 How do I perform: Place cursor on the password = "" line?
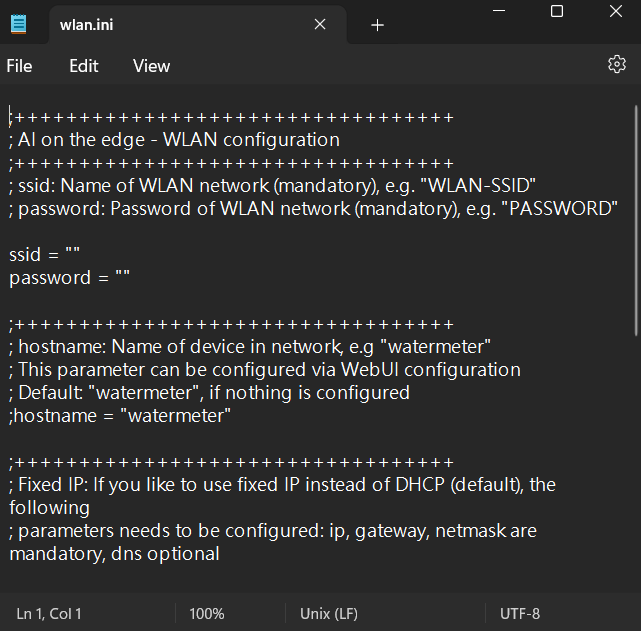point(70,278)
